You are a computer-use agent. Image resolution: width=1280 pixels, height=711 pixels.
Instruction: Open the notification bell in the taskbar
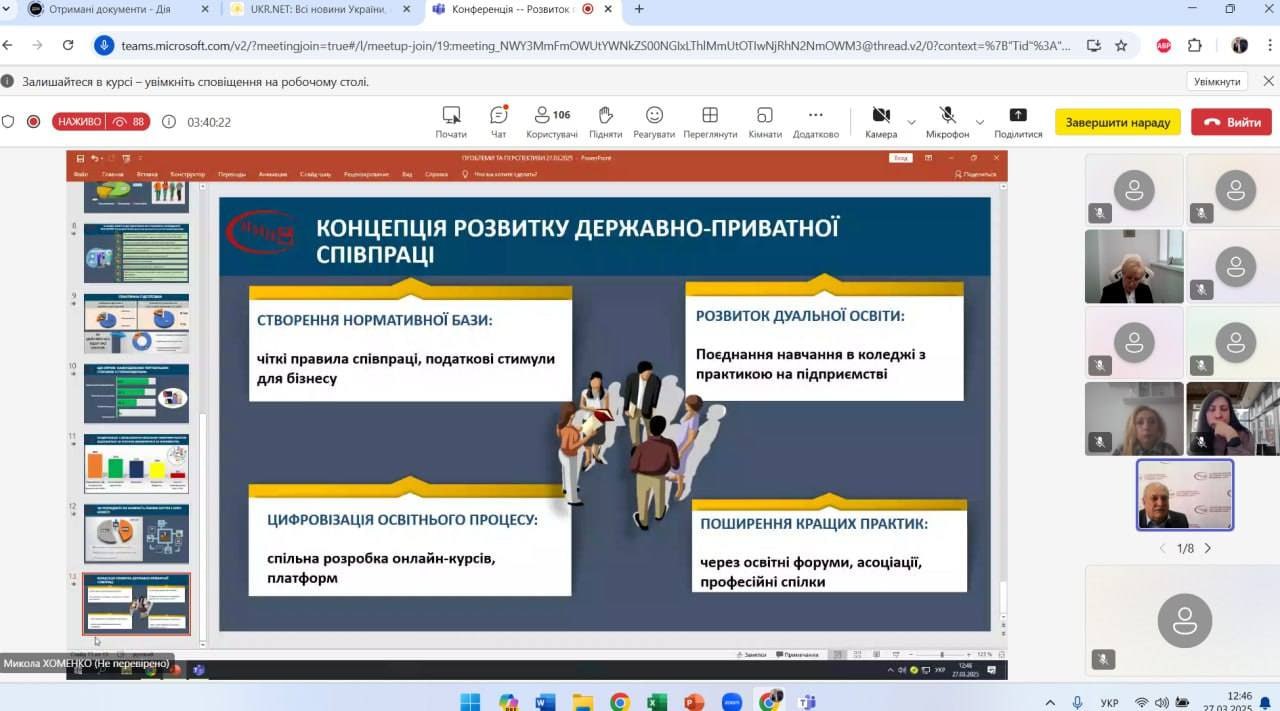1267,702
